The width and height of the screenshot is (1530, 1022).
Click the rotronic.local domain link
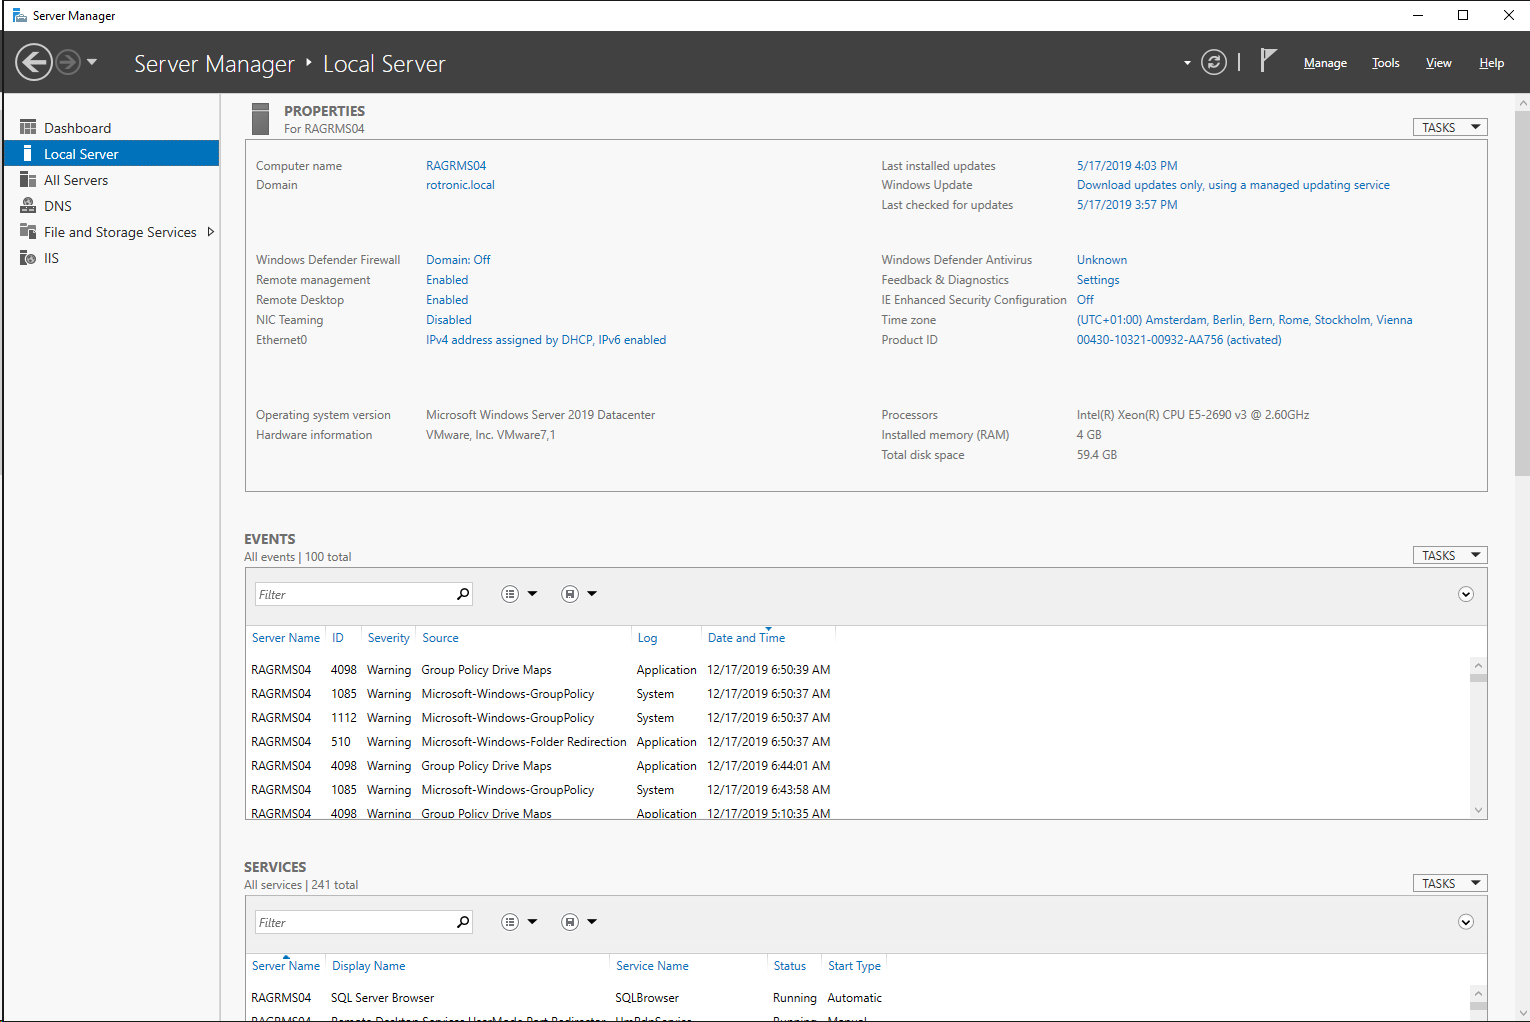(x=460, y=185)
